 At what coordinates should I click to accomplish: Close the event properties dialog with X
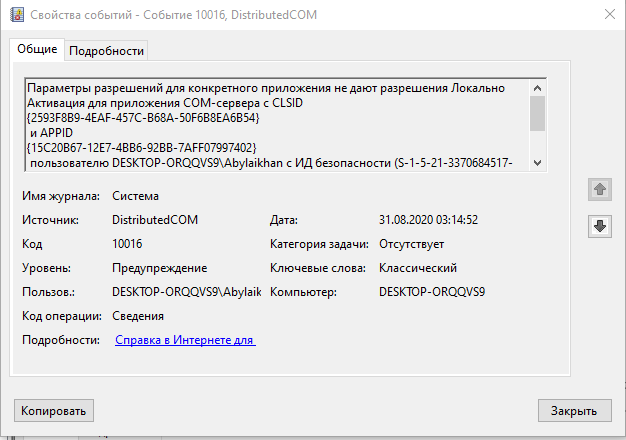tap(610, 15)
